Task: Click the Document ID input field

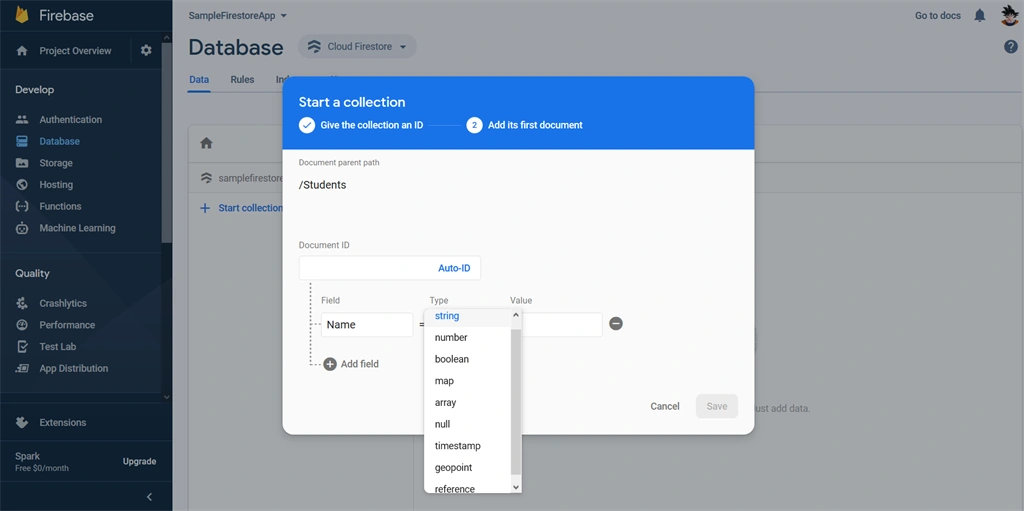Action: (390, 268)
